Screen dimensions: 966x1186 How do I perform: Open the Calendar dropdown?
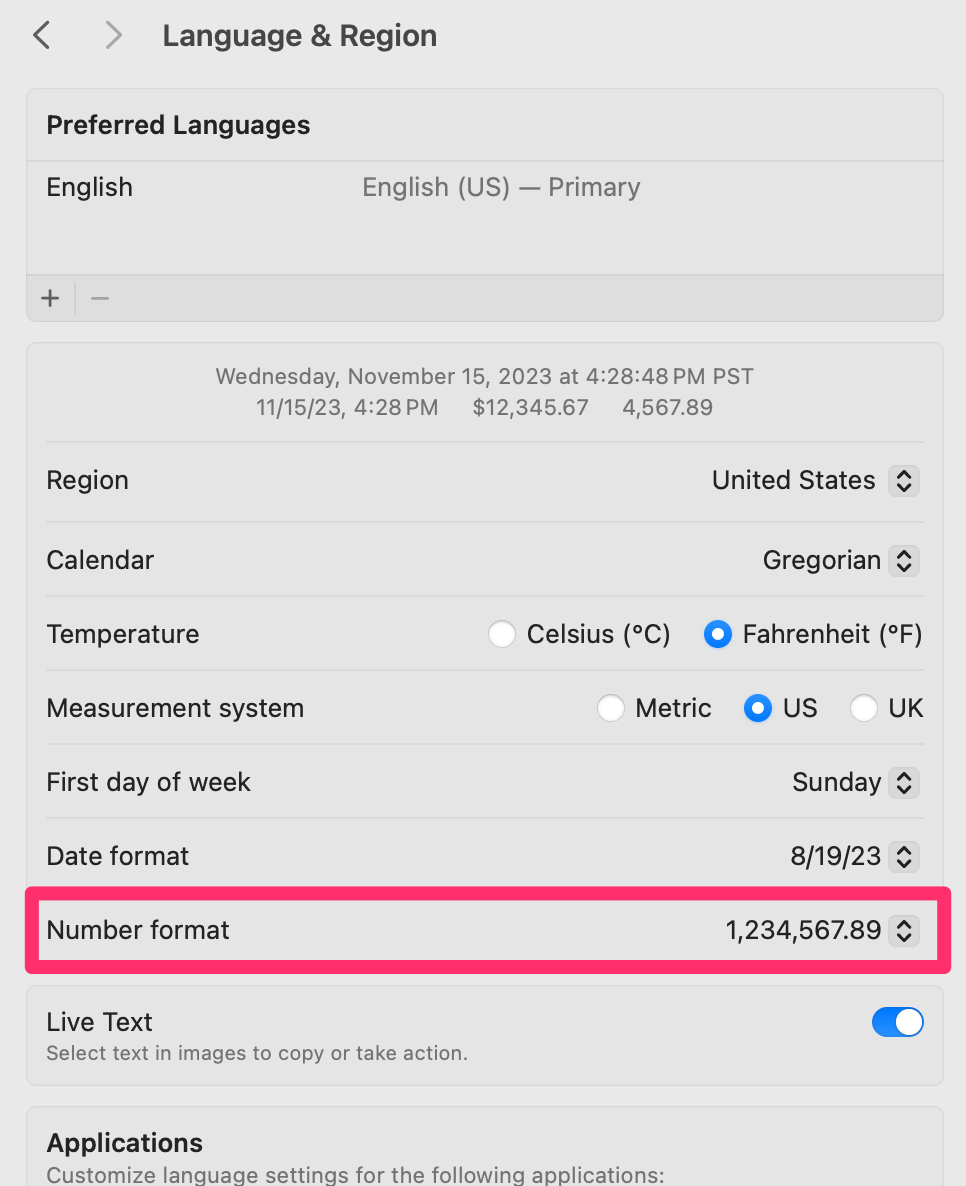pos(840,560)
